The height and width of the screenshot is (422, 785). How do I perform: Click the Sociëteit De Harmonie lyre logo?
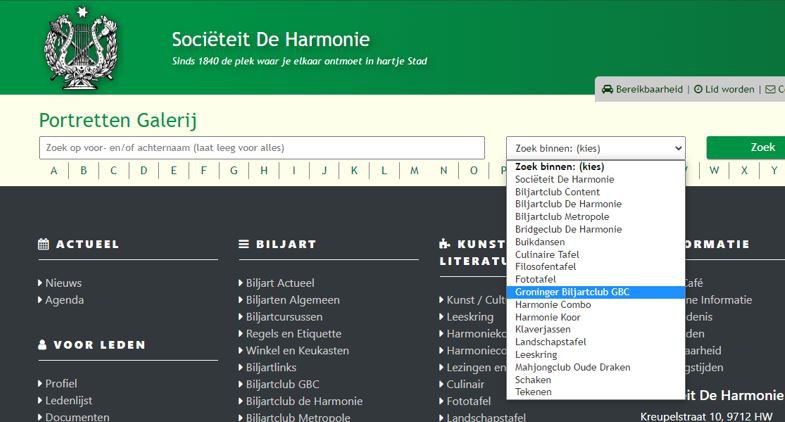coord(81,48)
